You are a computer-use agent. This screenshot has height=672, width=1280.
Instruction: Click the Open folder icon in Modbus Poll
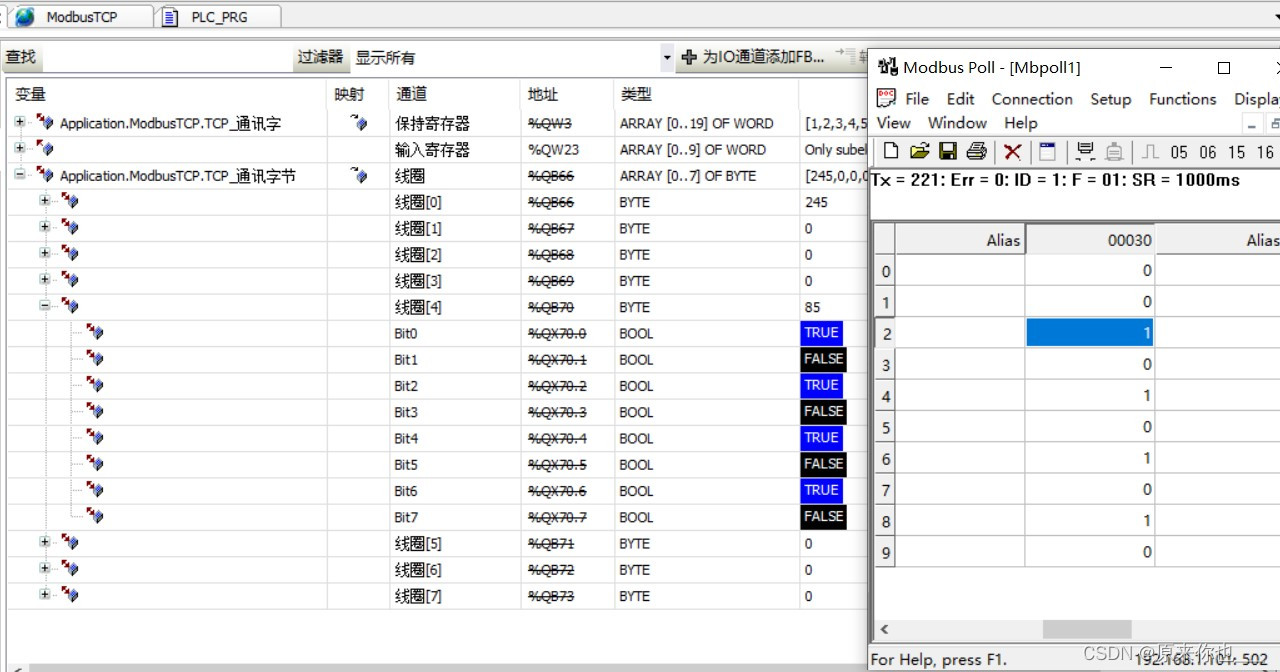click(920, 152)
